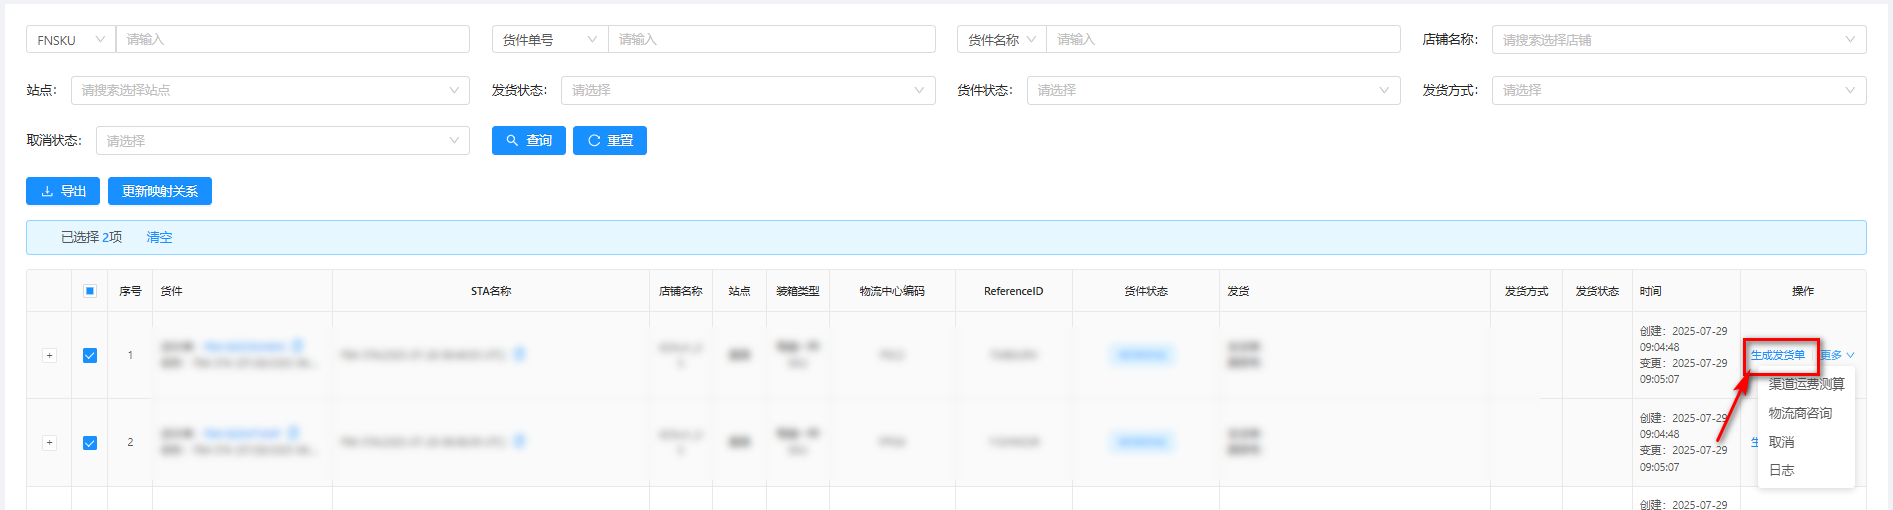This screenshot has height=510, width=1893.
Task: Expand row 2 with the plus icon
Action: tap(49, 442)
